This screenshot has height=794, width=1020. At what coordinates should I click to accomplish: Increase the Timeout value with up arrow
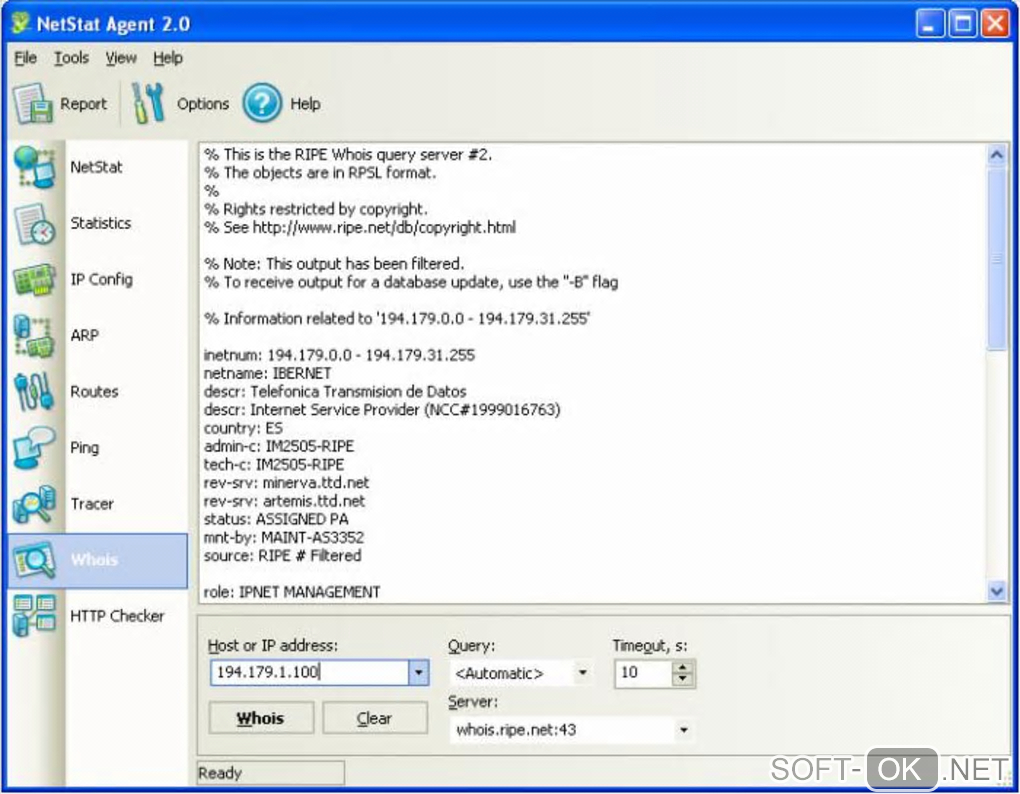(682, 667)
